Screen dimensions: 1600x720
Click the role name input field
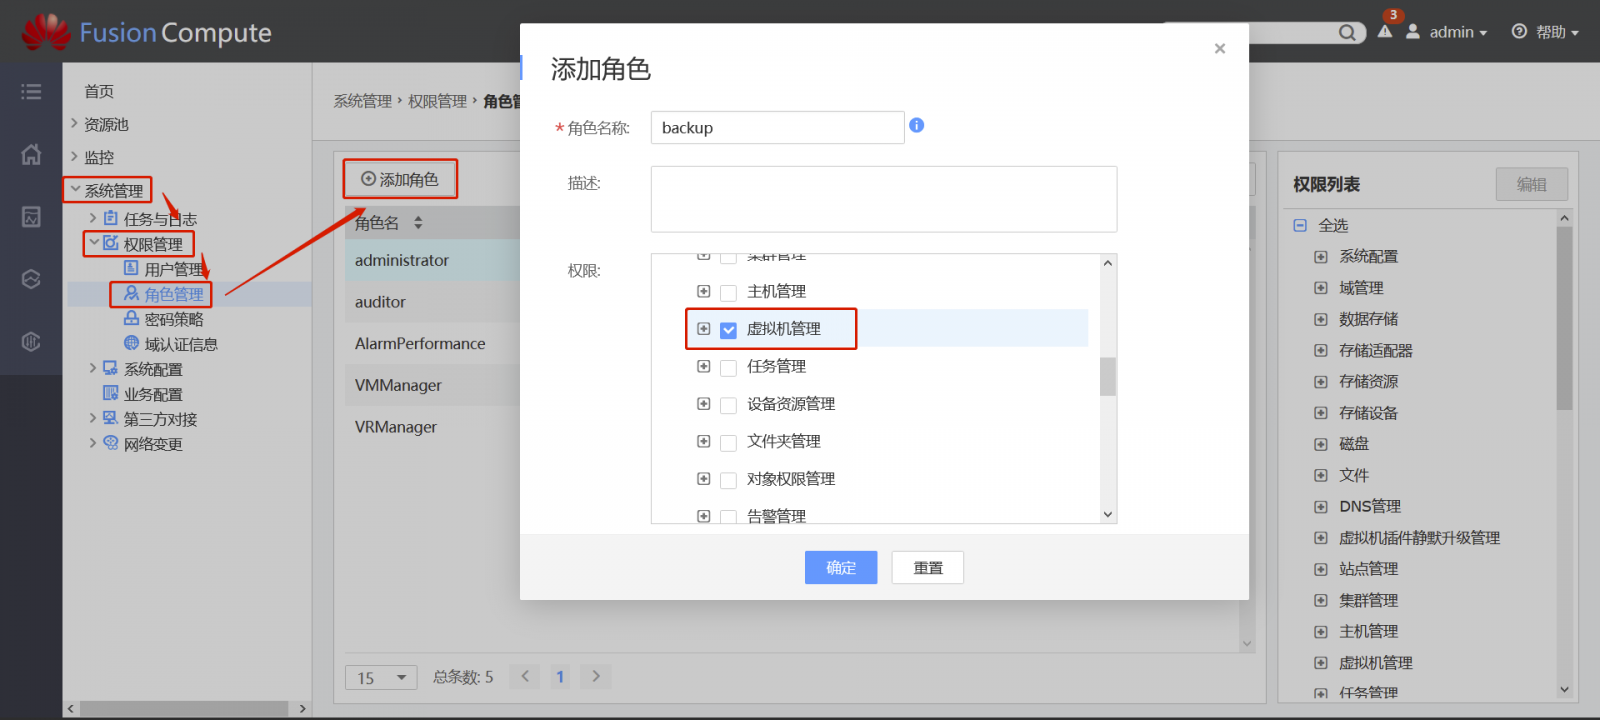tap(777, 127)
